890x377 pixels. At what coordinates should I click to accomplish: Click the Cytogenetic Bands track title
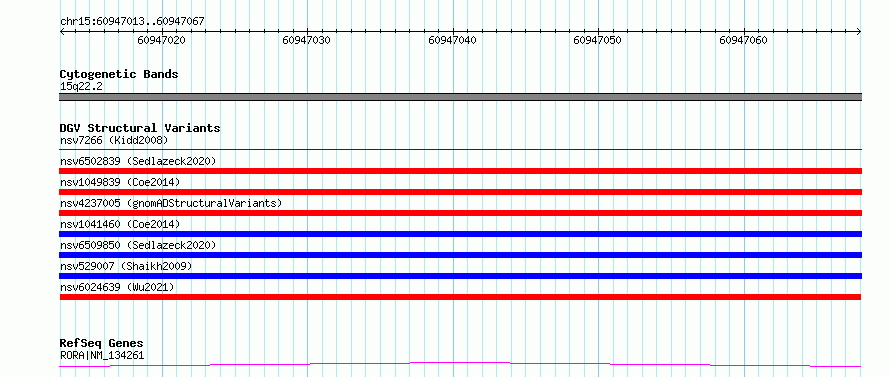click(x=119, y=74)
